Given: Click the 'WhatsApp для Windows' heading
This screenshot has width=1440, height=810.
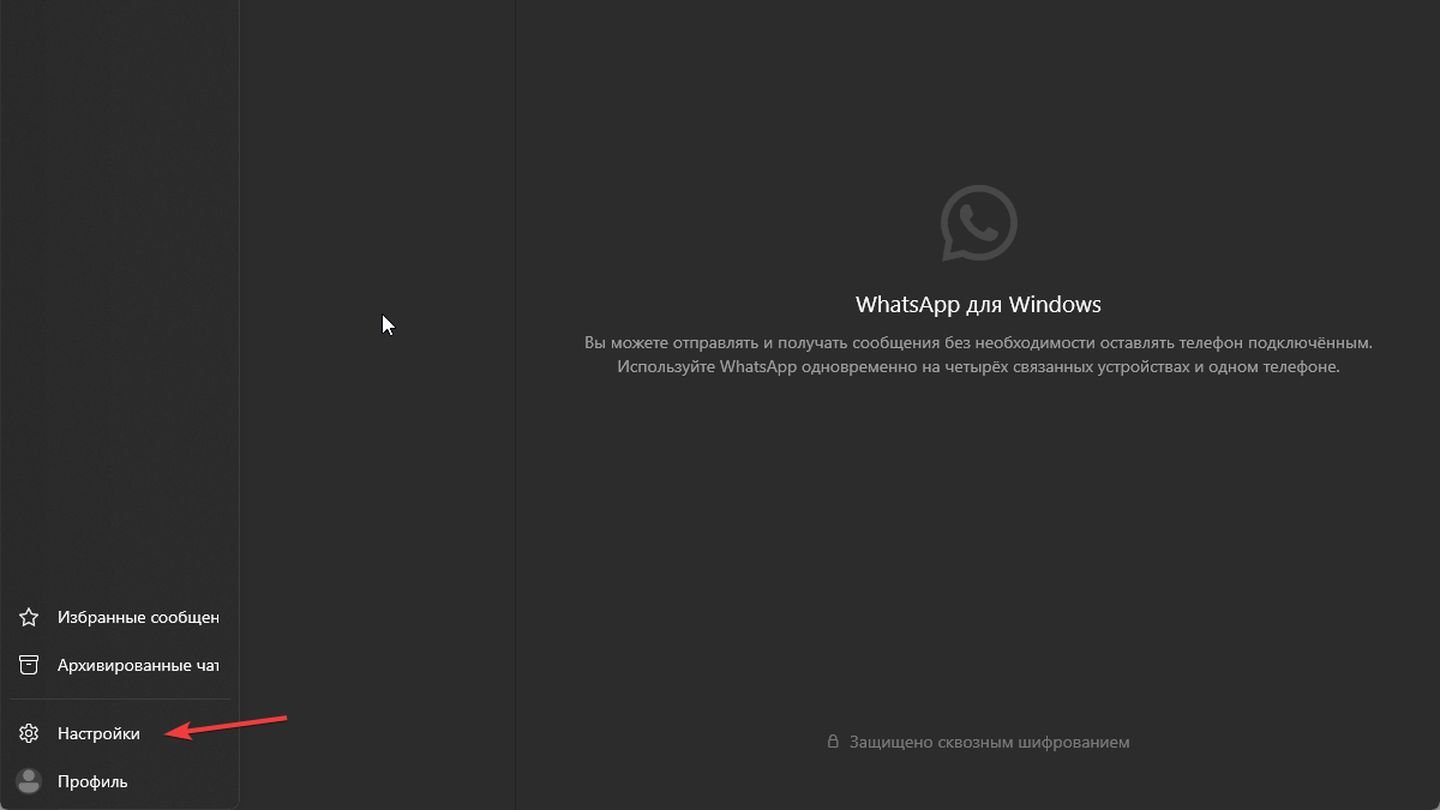Looking at the screenshot, I should coord(978,304).
